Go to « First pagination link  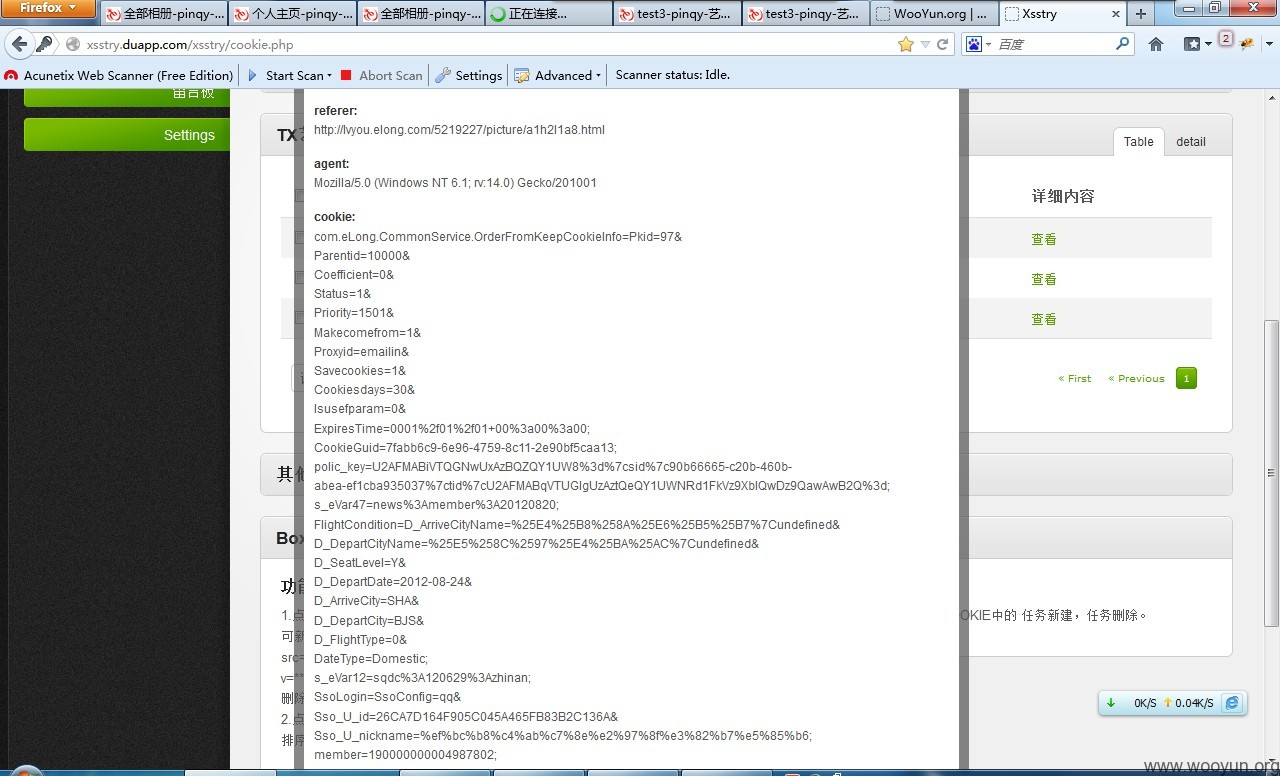click(1074, 378)
